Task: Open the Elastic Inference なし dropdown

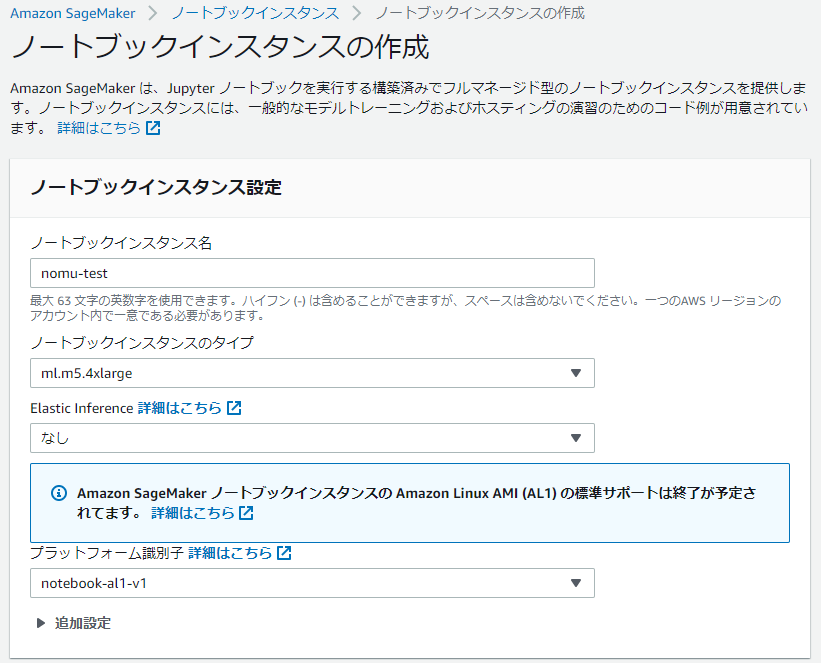Action: [x=312, y=438]
